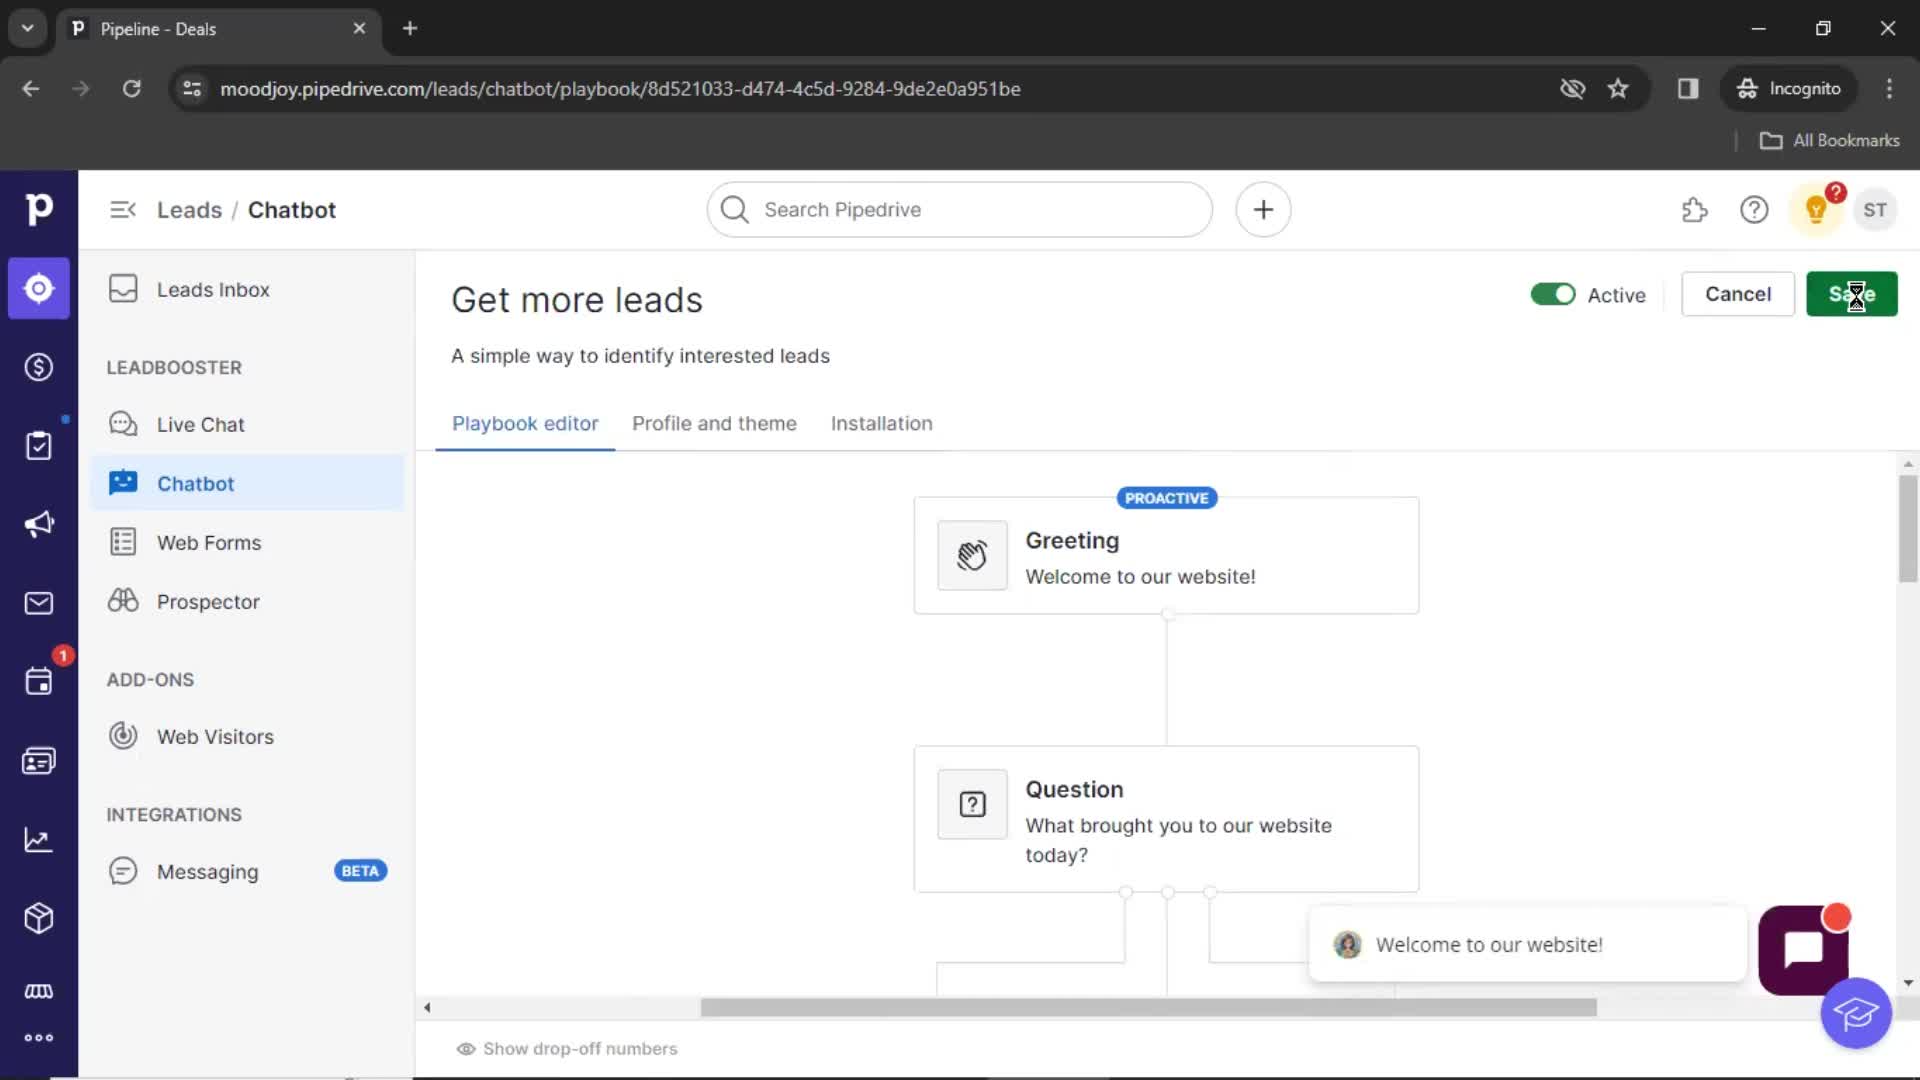Click the horizontal scrollbar thumb

(x=1148, y=1008)
